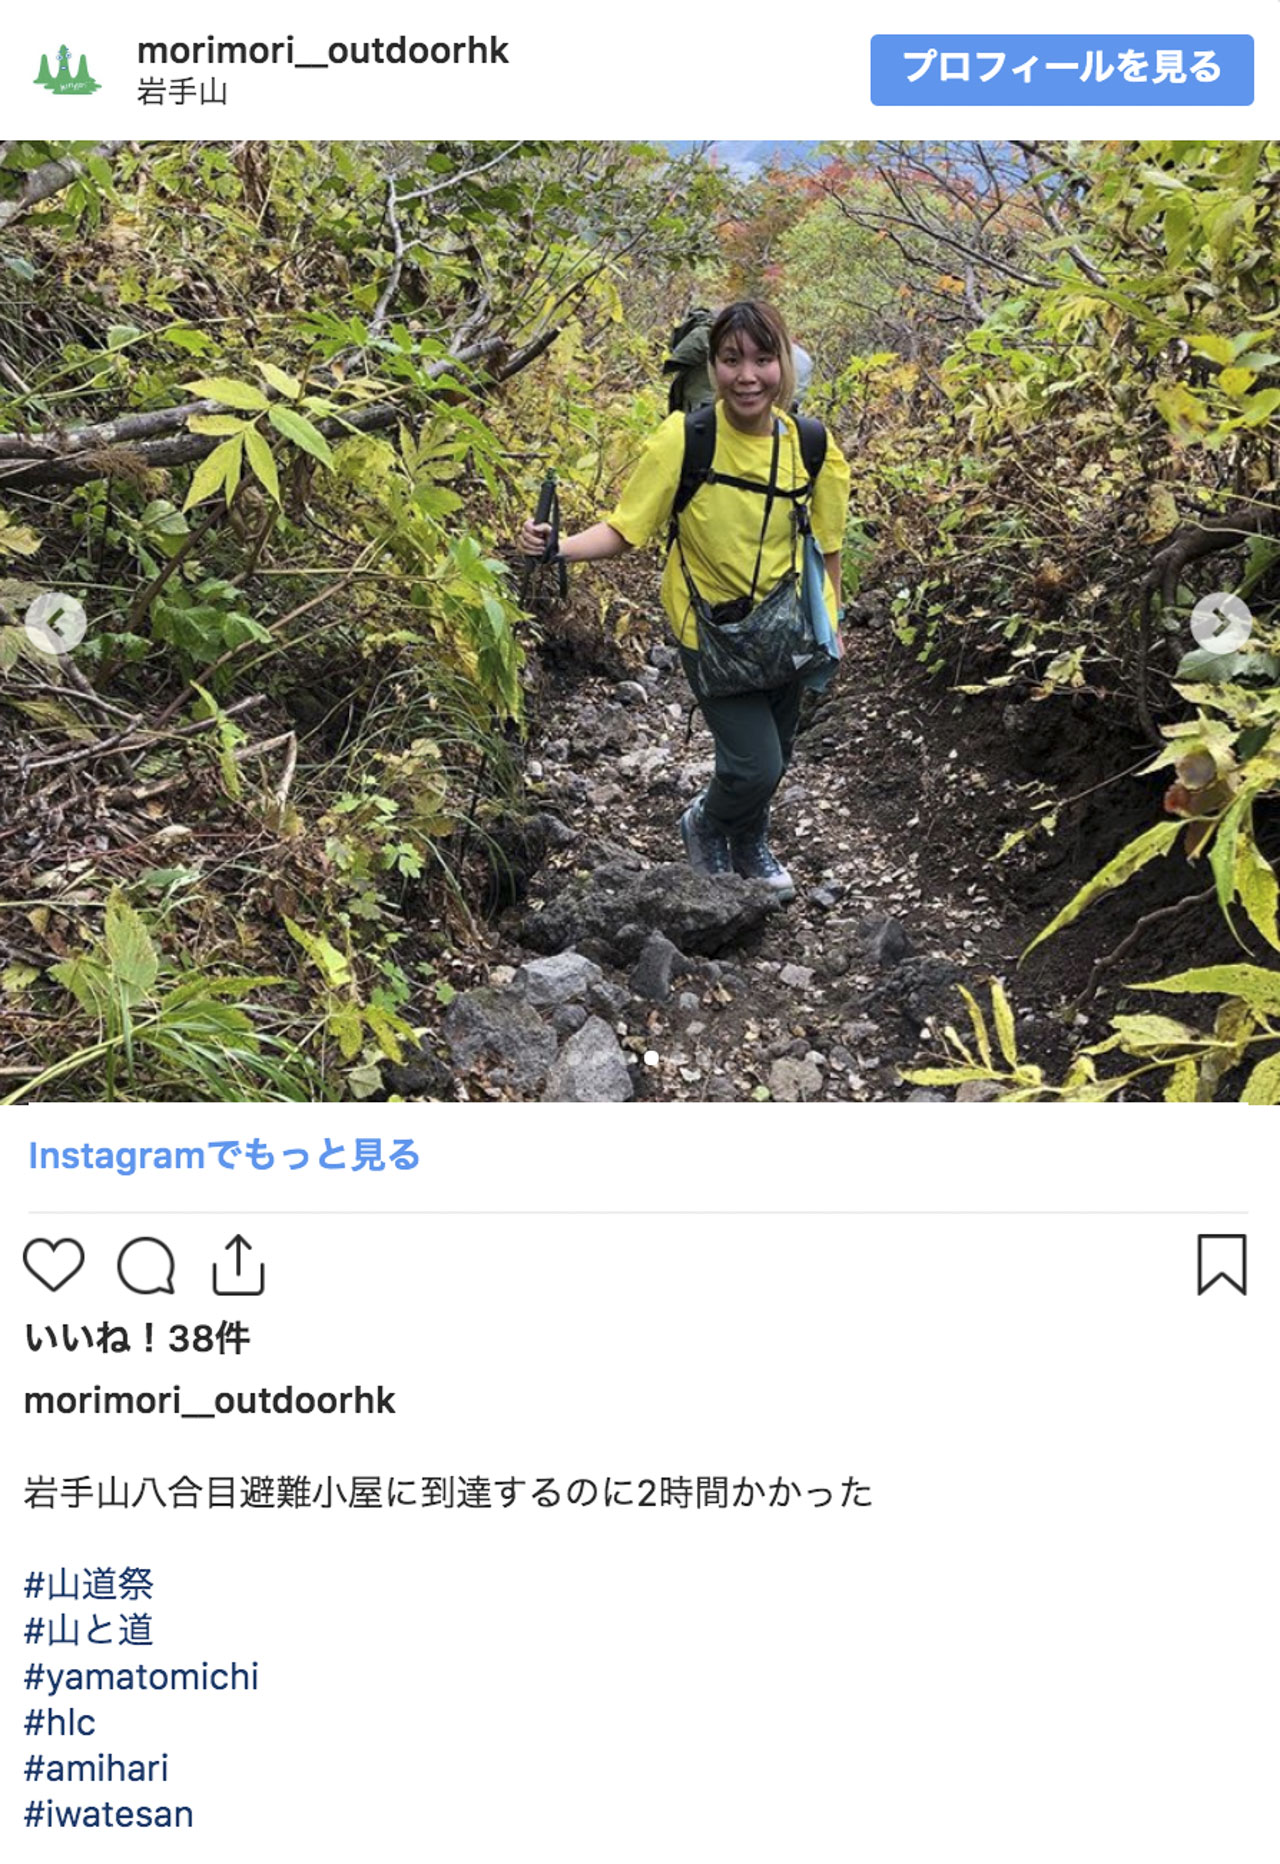
Task: Share the post via the upload arrow icon
Action: (x=238, y=1264)
